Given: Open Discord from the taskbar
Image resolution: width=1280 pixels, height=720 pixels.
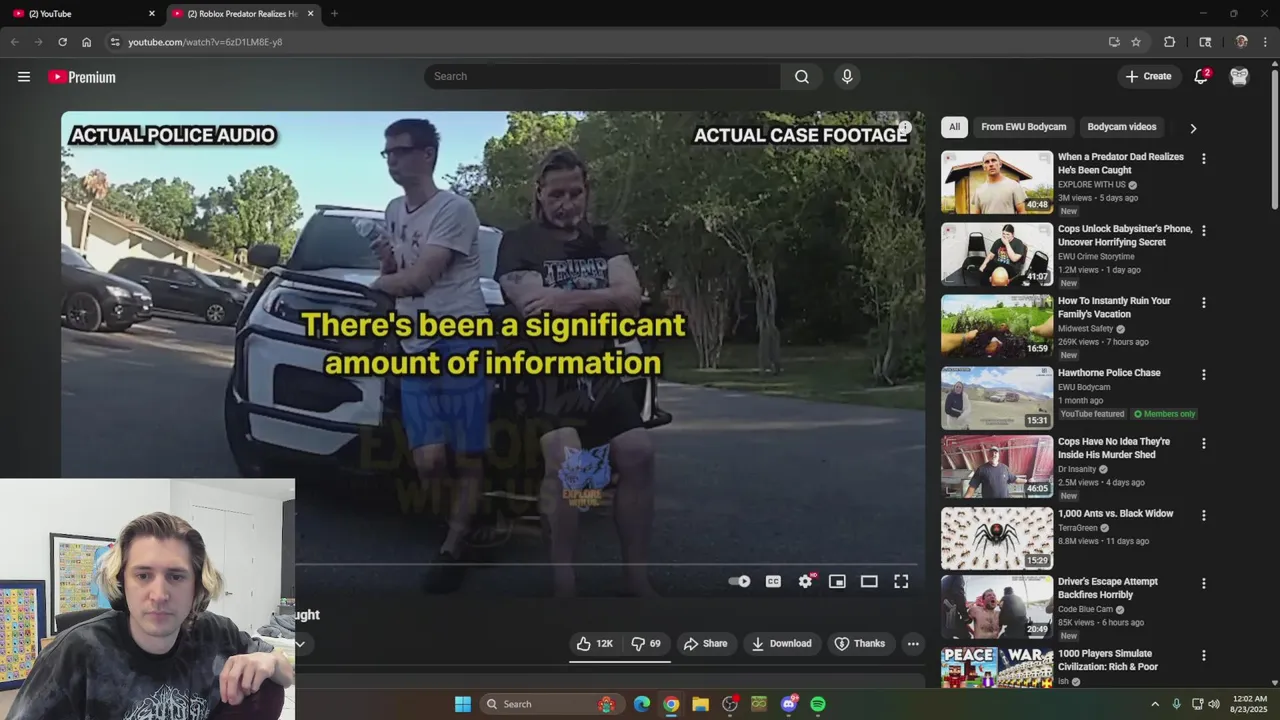Looking at the screenshot, I should tap(789, 704).
